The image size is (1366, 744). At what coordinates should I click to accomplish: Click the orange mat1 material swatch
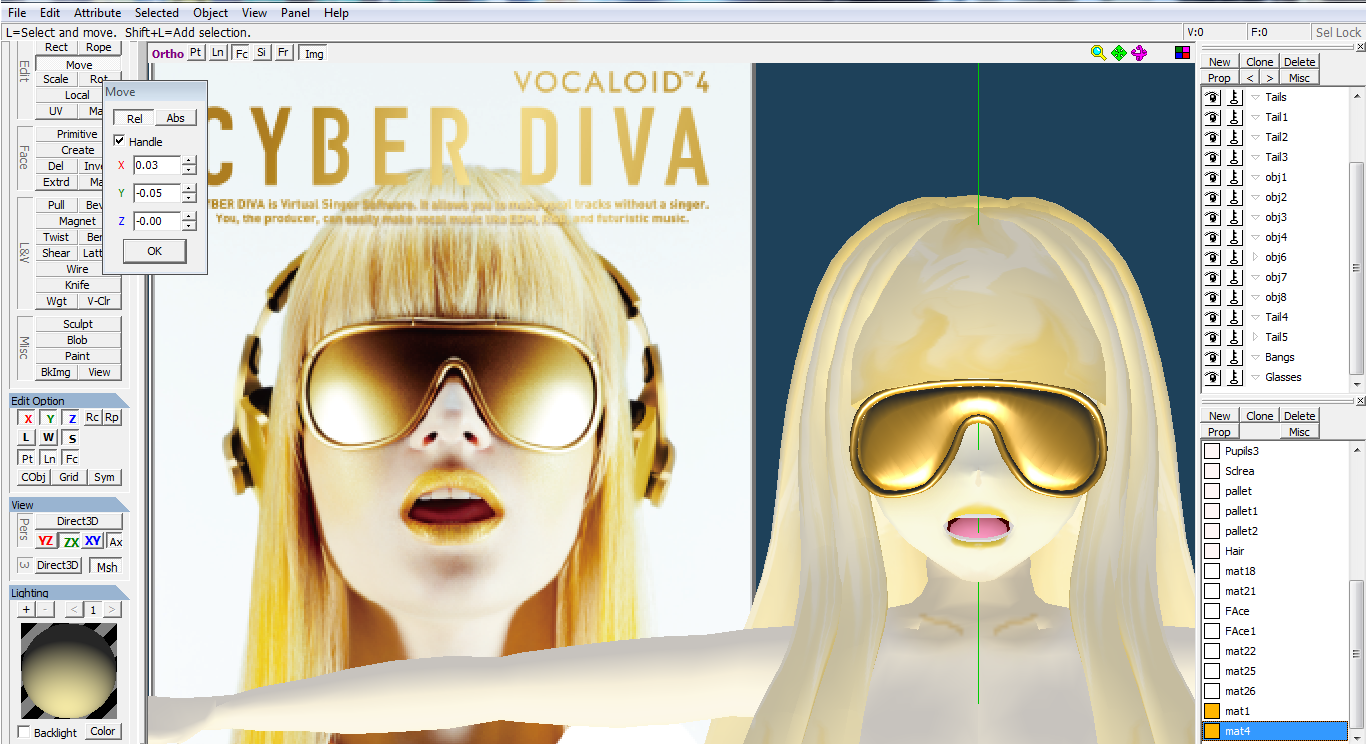pyautogui.click(x=1211, y=711)
